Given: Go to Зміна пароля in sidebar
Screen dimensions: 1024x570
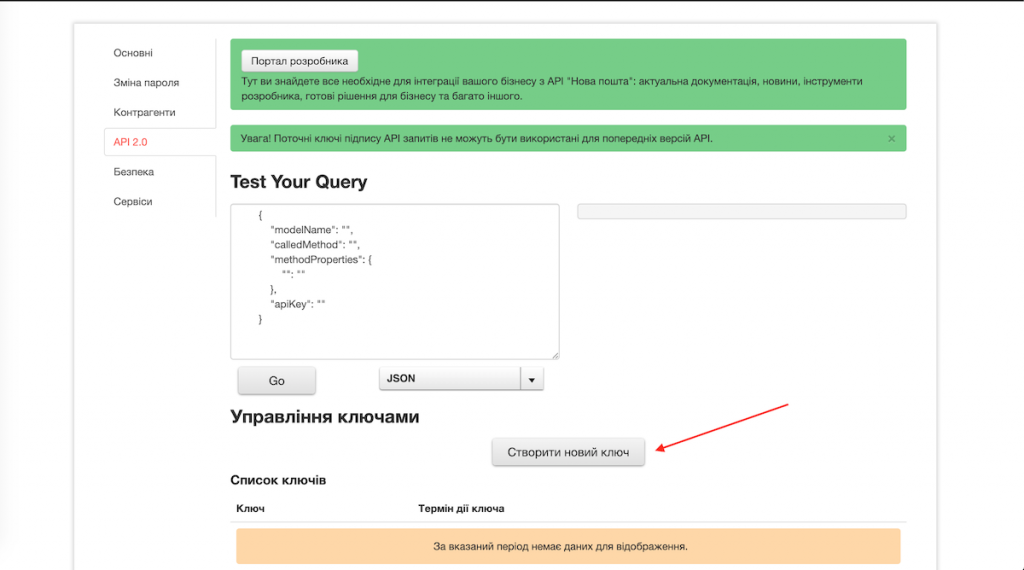Looking at the screenshot, I should (146, 83).
